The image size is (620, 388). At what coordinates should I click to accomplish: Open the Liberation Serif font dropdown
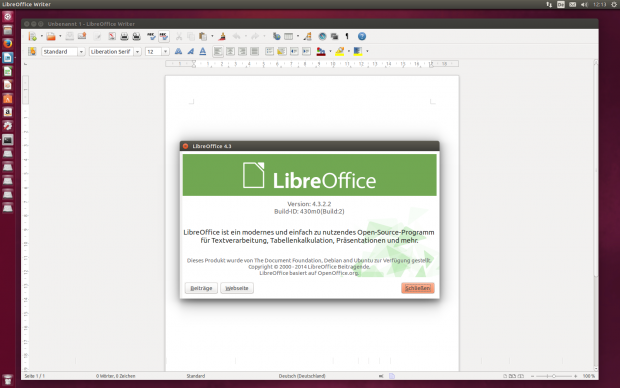tap(137, 52)
